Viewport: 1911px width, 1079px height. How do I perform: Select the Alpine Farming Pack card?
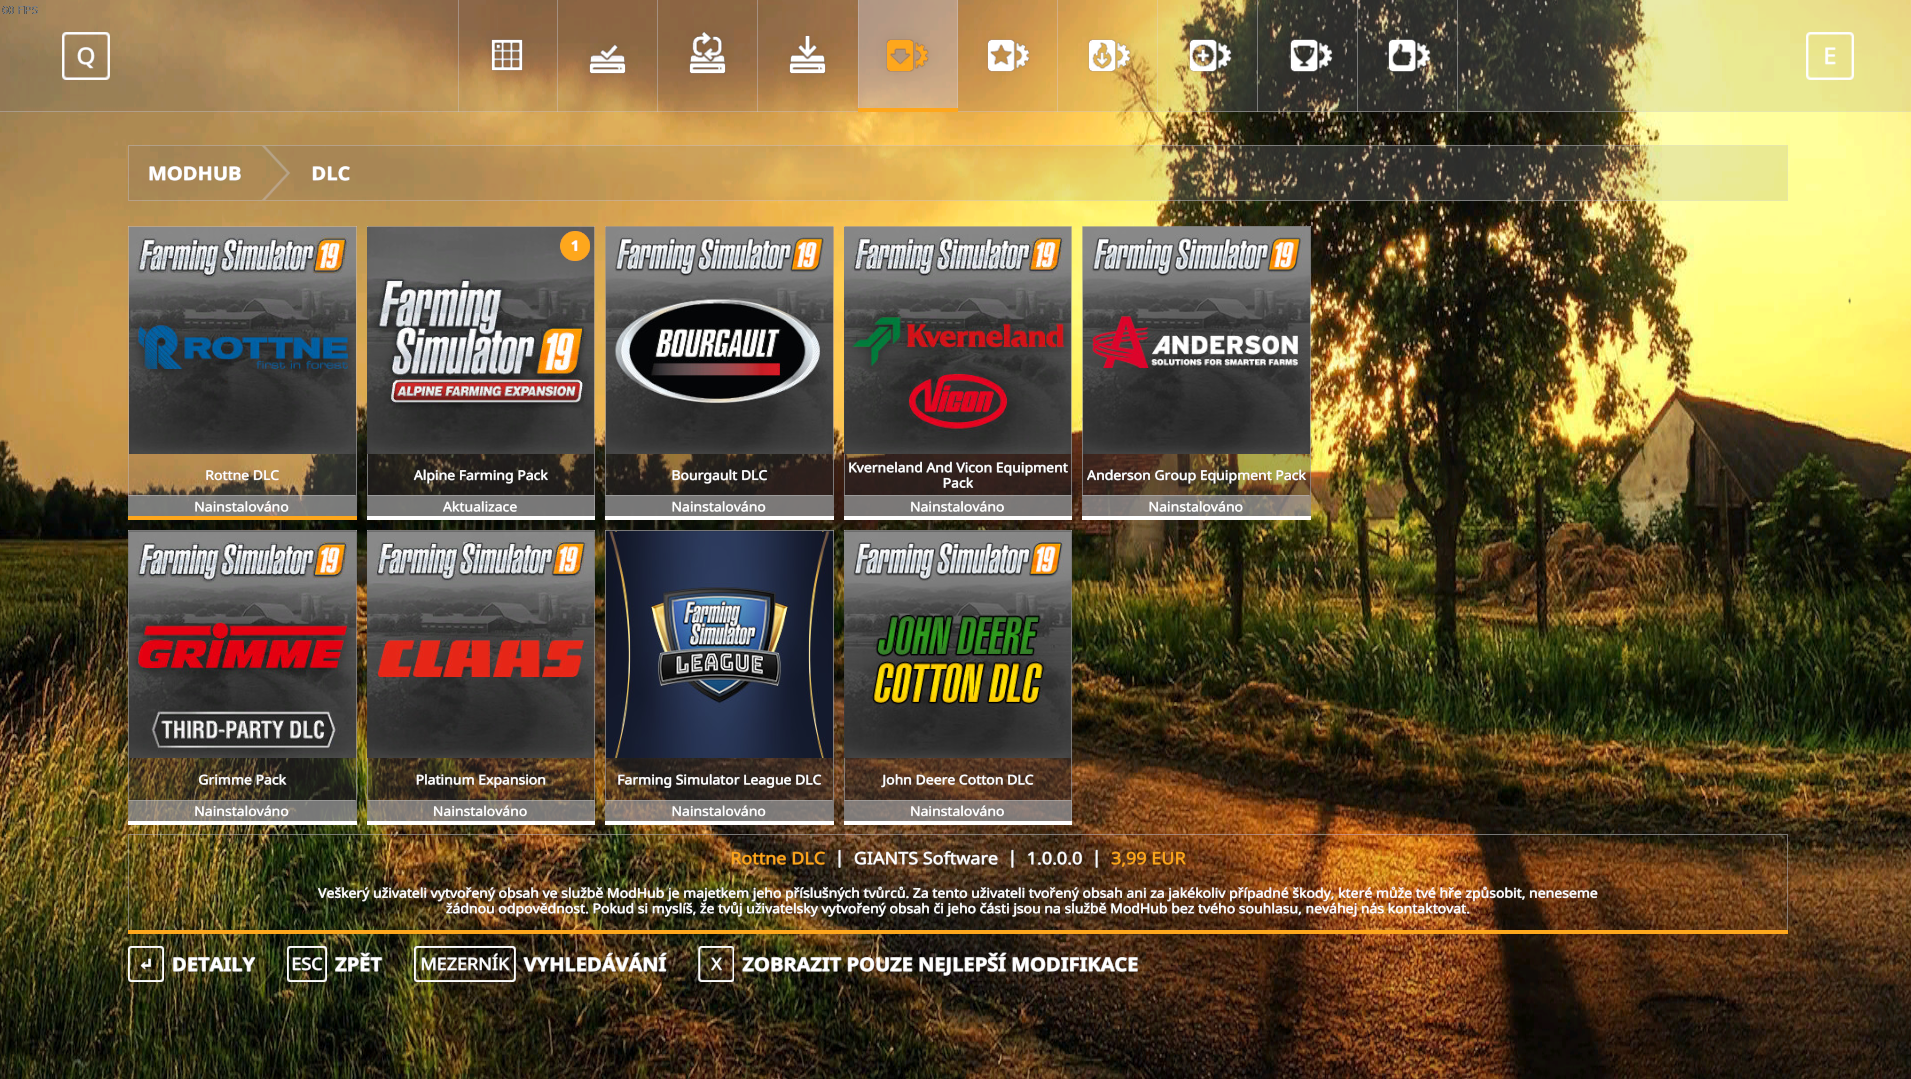click(x=480, y=372)
